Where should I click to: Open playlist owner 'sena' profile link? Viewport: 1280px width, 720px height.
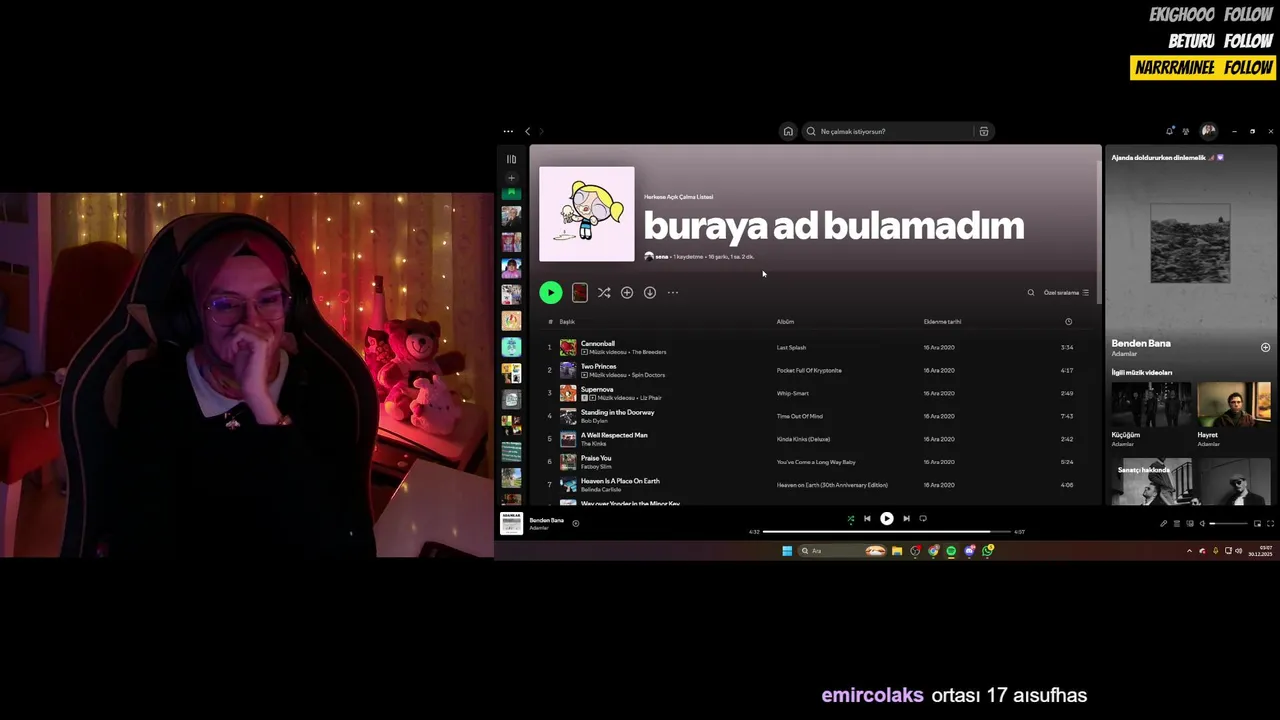tap(662, 257)
